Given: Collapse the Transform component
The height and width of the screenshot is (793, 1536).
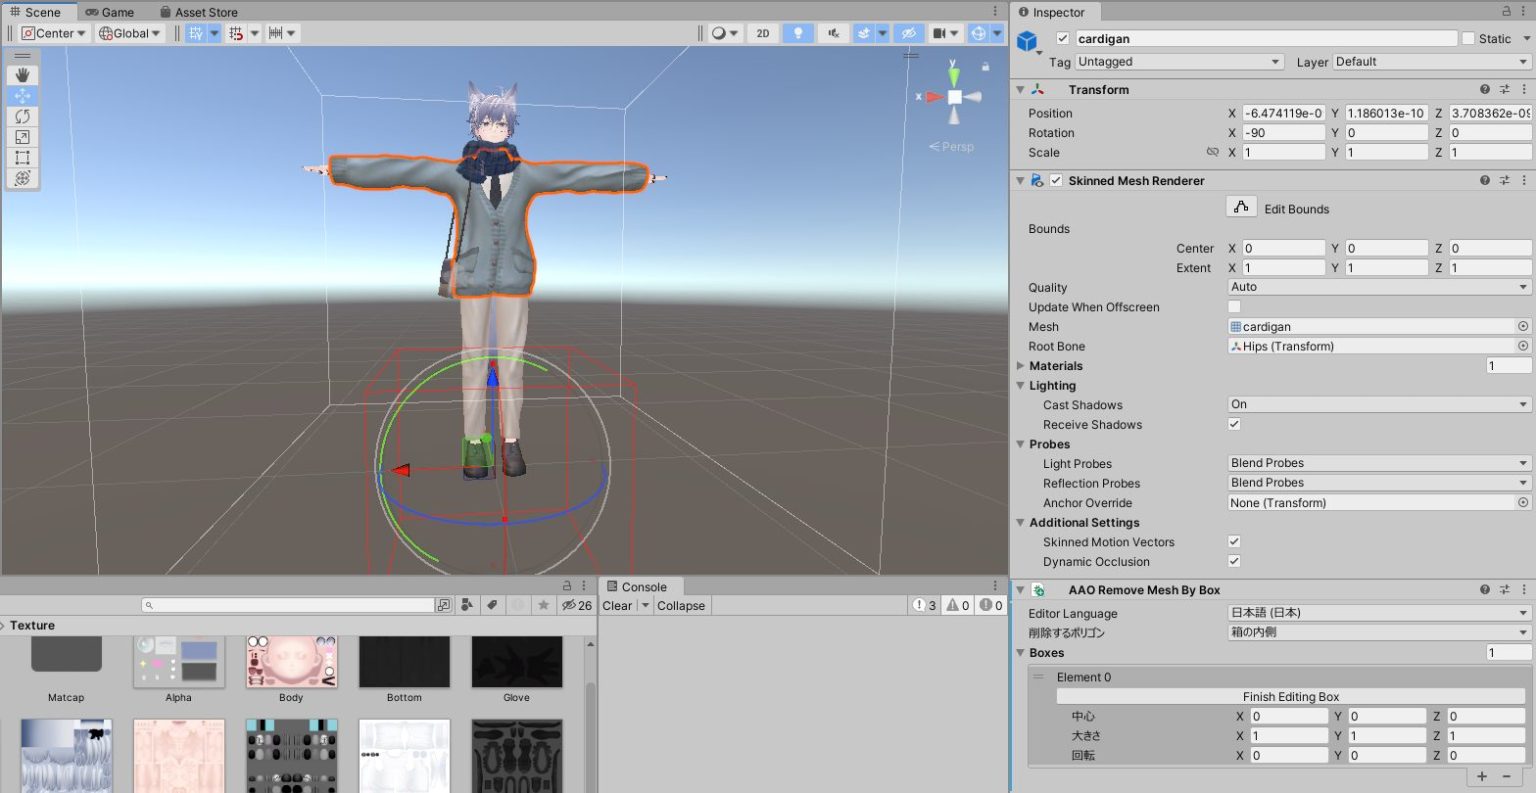Looking at the screenshot, I should pos(1021,89).
